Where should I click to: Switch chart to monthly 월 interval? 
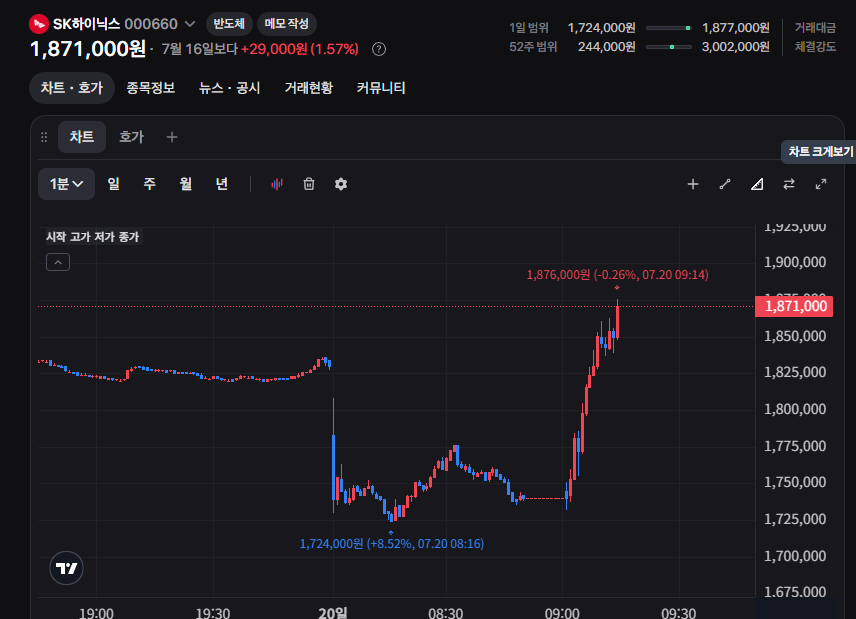pyautogui.click(x=186, y=184)
